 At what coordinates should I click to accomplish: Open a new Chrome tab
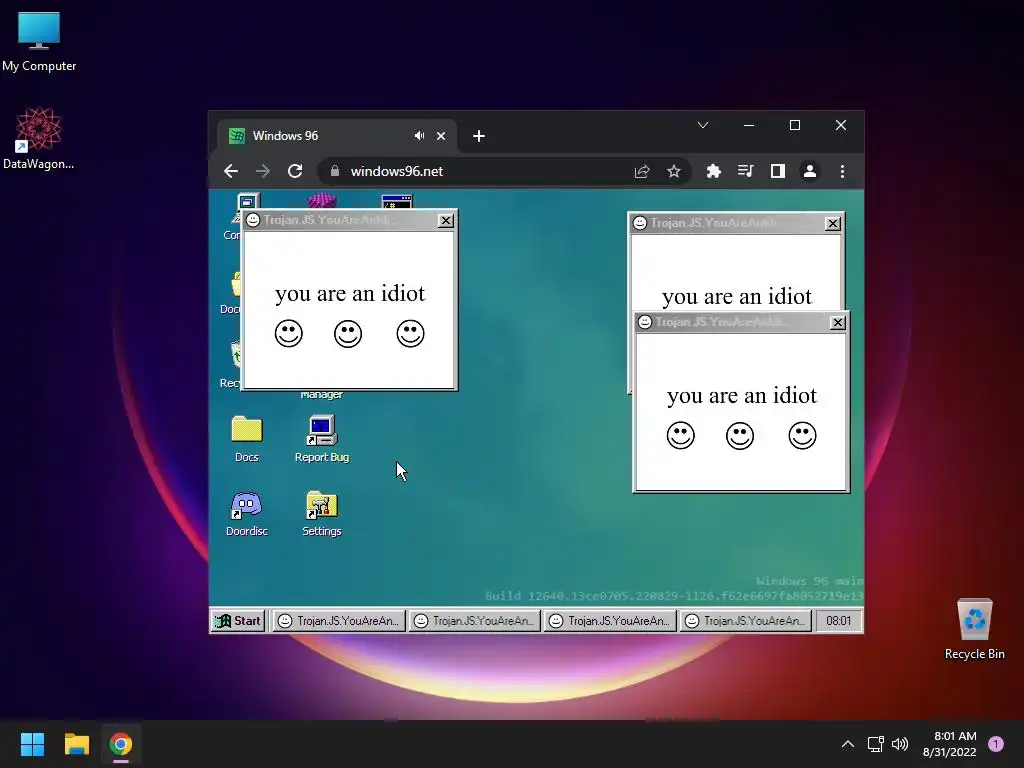pos(479,136)
